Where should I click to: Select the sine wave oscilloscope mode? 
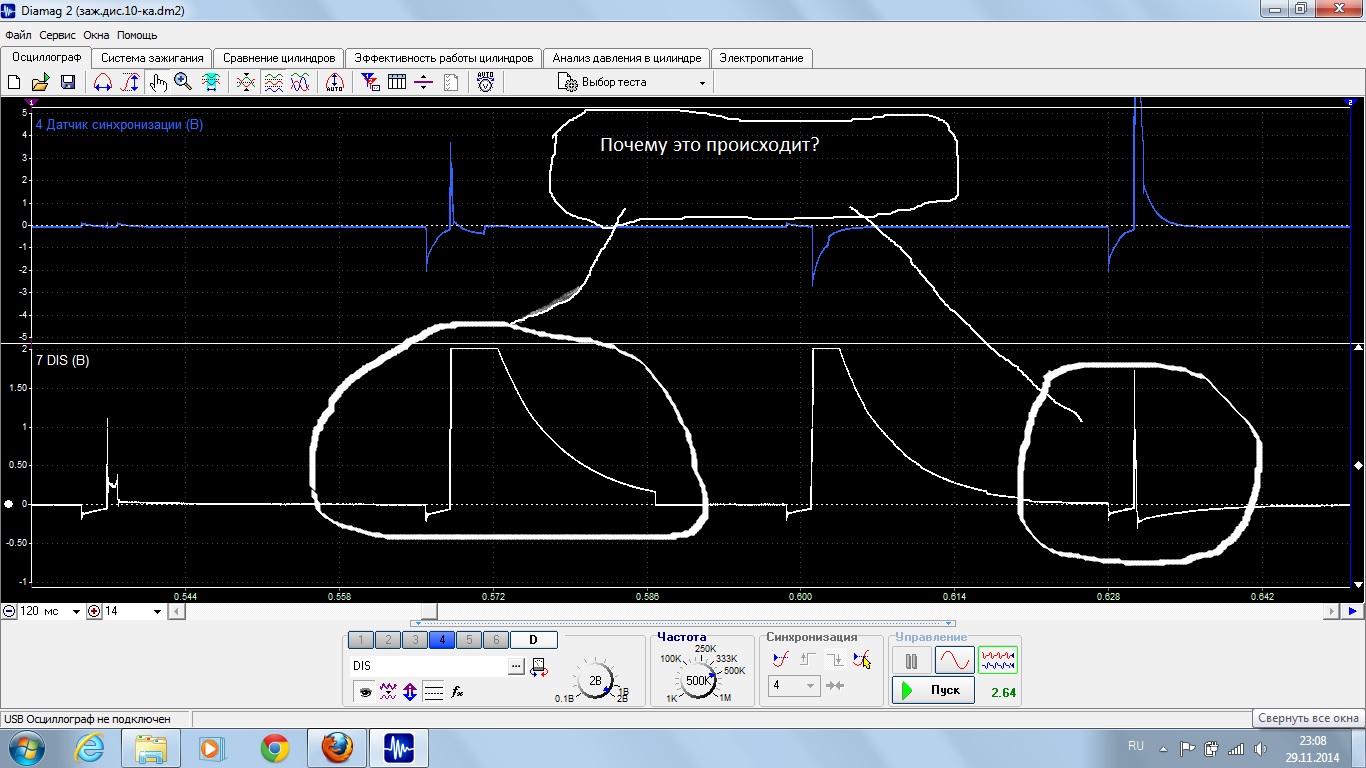click(954, 661)
